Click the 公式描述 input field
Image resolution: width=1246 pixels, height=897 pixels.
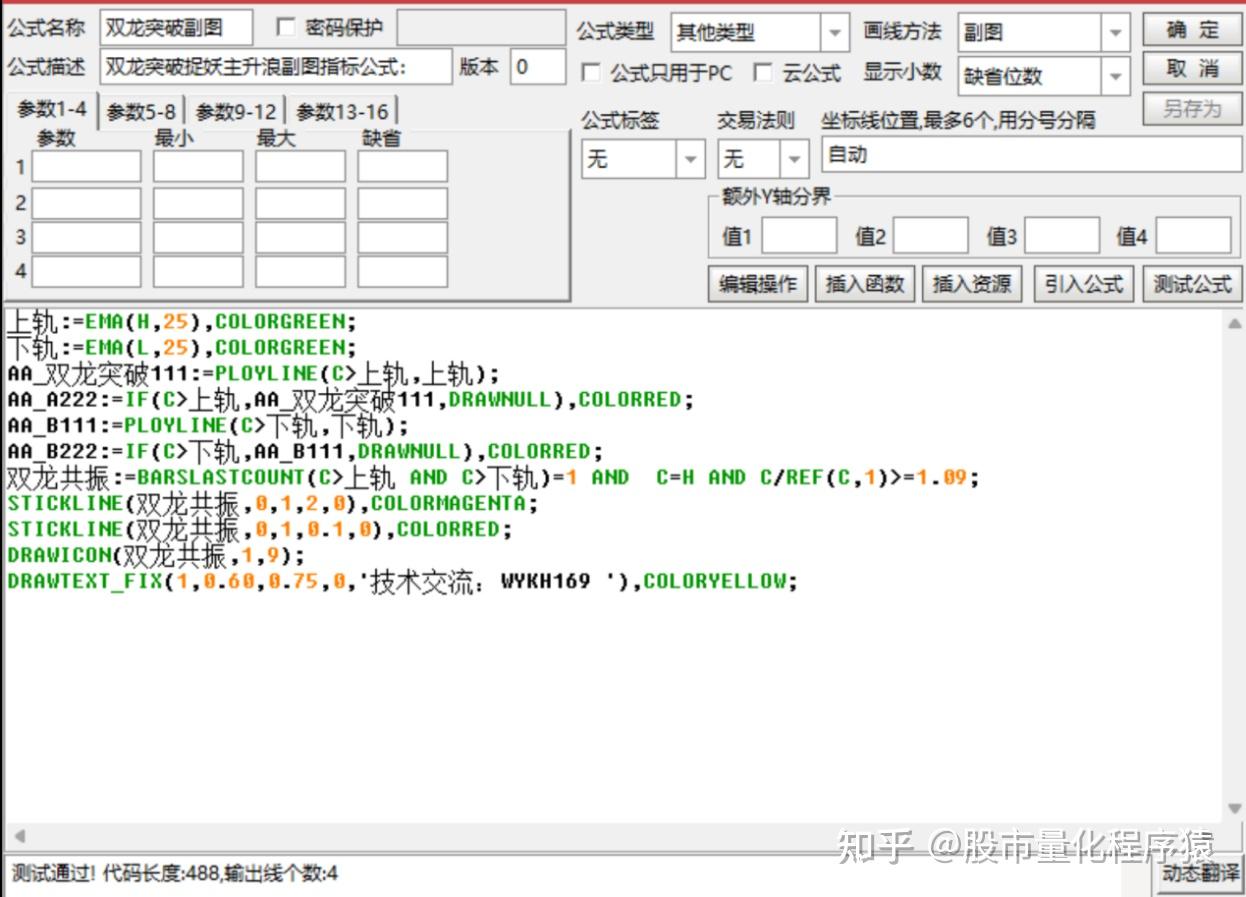(x=276, y=67)
